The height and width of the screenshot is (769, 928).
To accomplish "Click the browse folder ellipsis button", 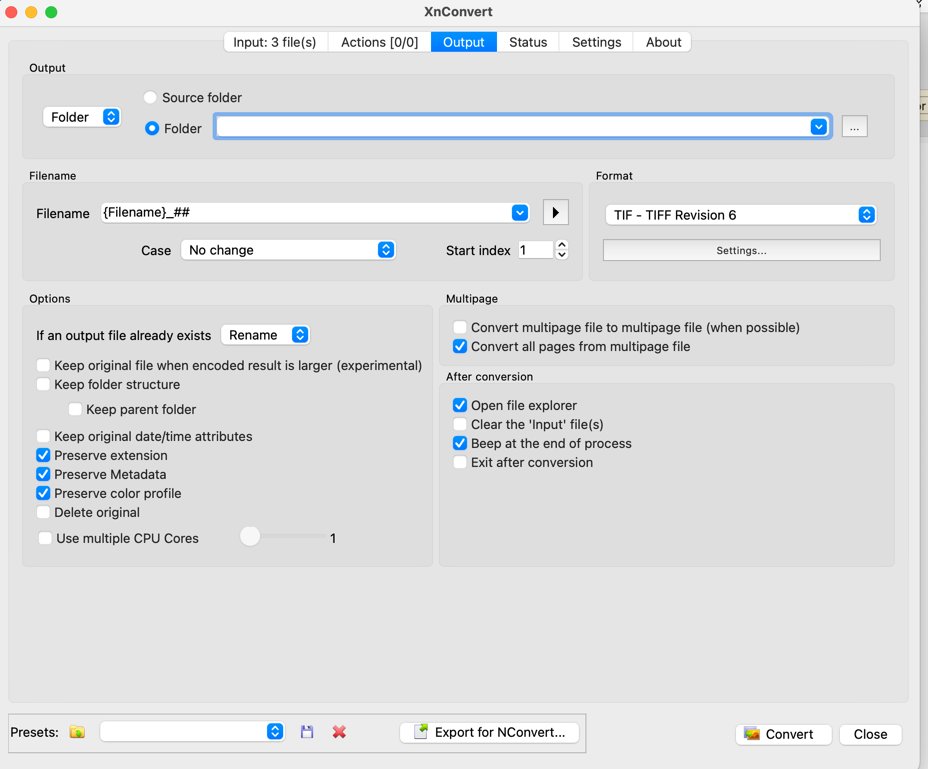I will pyautogui.click(x=854, y=127).
